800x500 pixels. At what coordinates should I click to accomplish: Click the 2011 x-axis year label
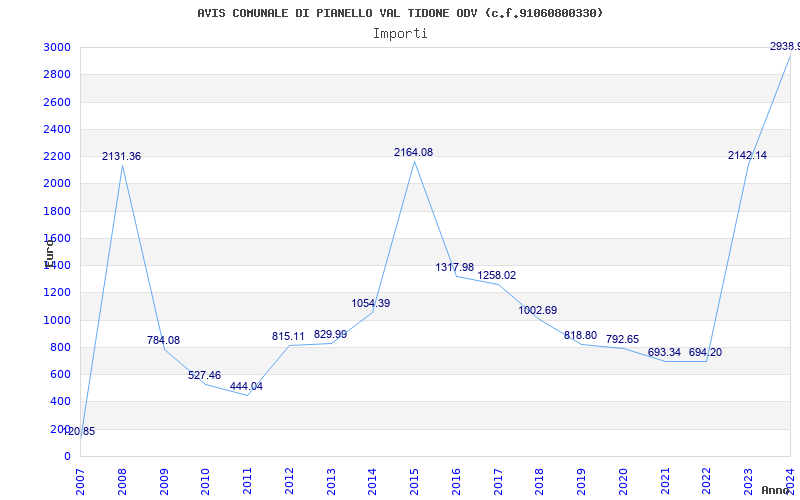[247, 481]
